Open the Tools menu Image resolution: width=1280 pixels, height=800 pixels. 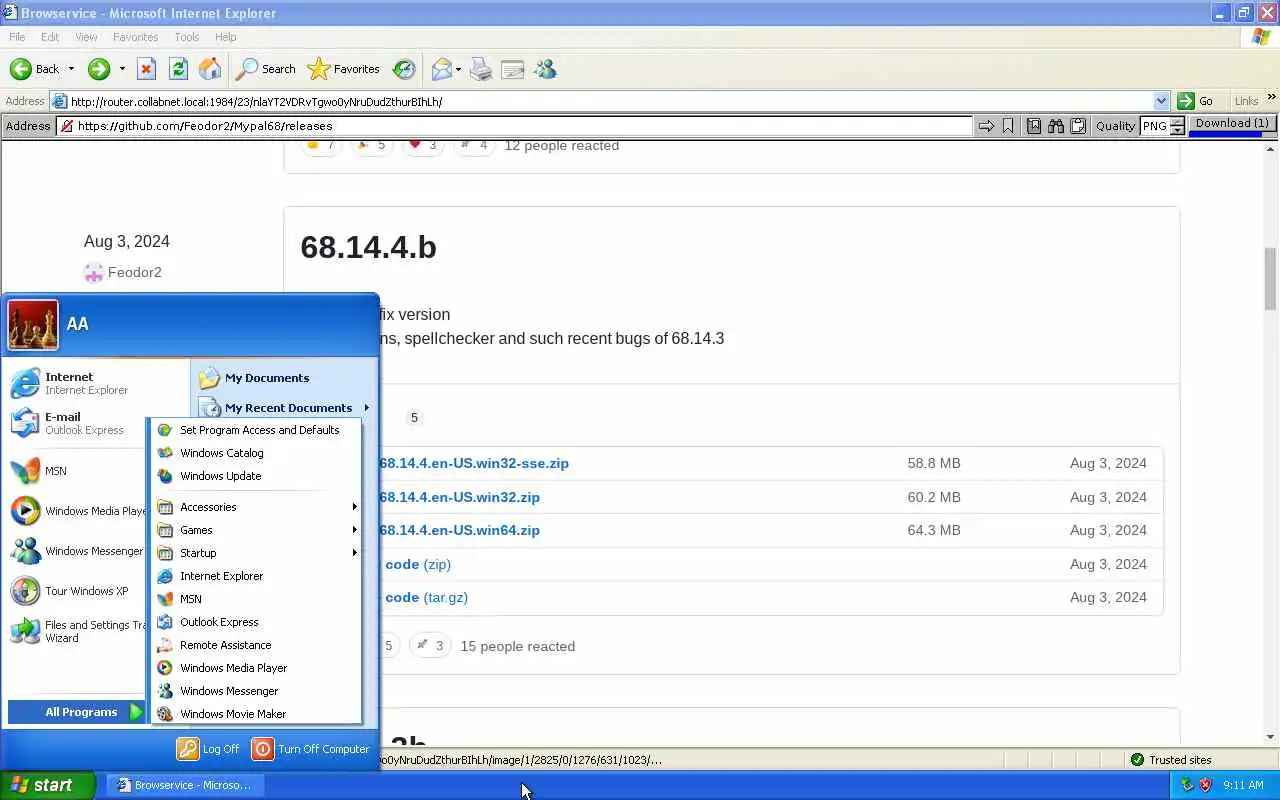[x=187, y=37]
